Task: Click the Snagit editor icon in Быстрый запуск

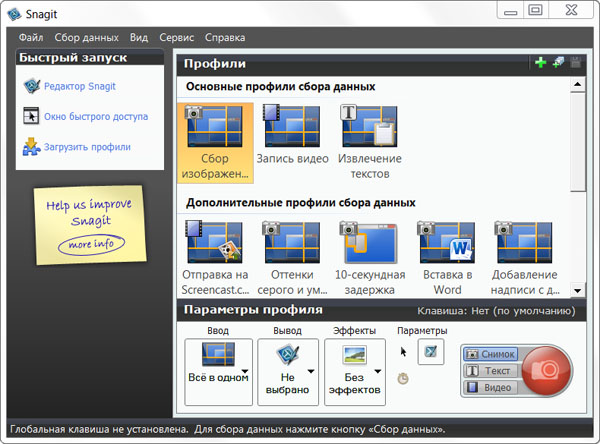Action: coord(31,86)
